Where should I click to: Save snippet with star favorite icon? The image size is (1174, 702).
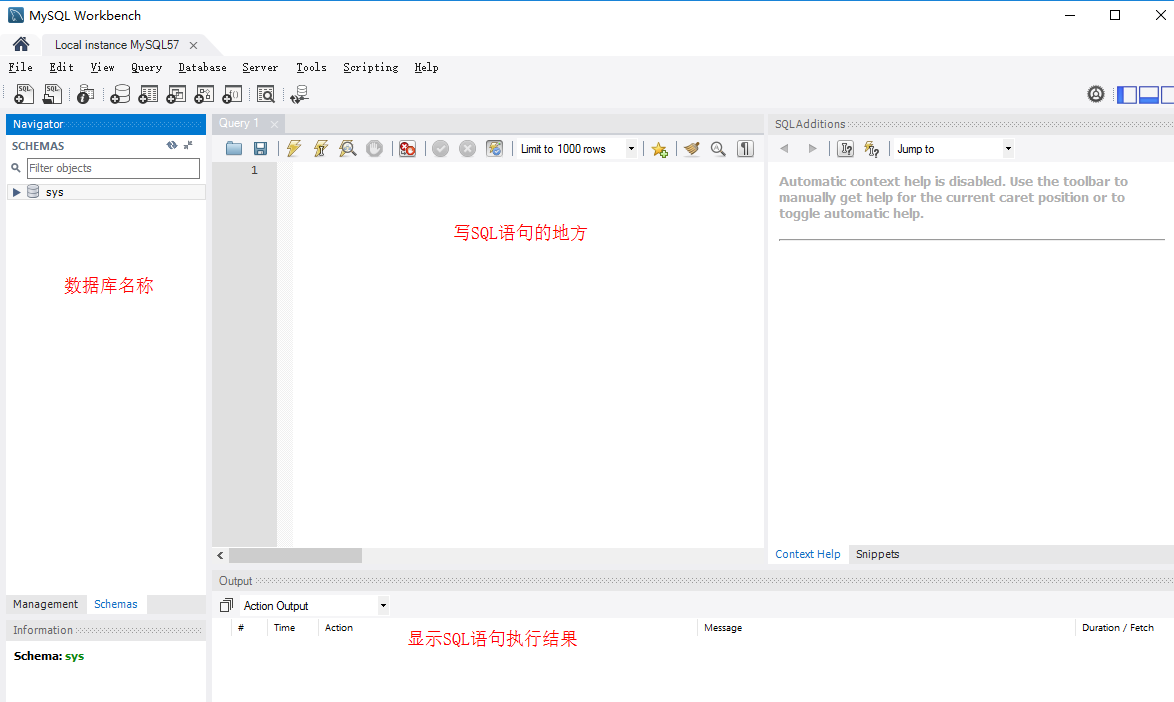(659, 148)
